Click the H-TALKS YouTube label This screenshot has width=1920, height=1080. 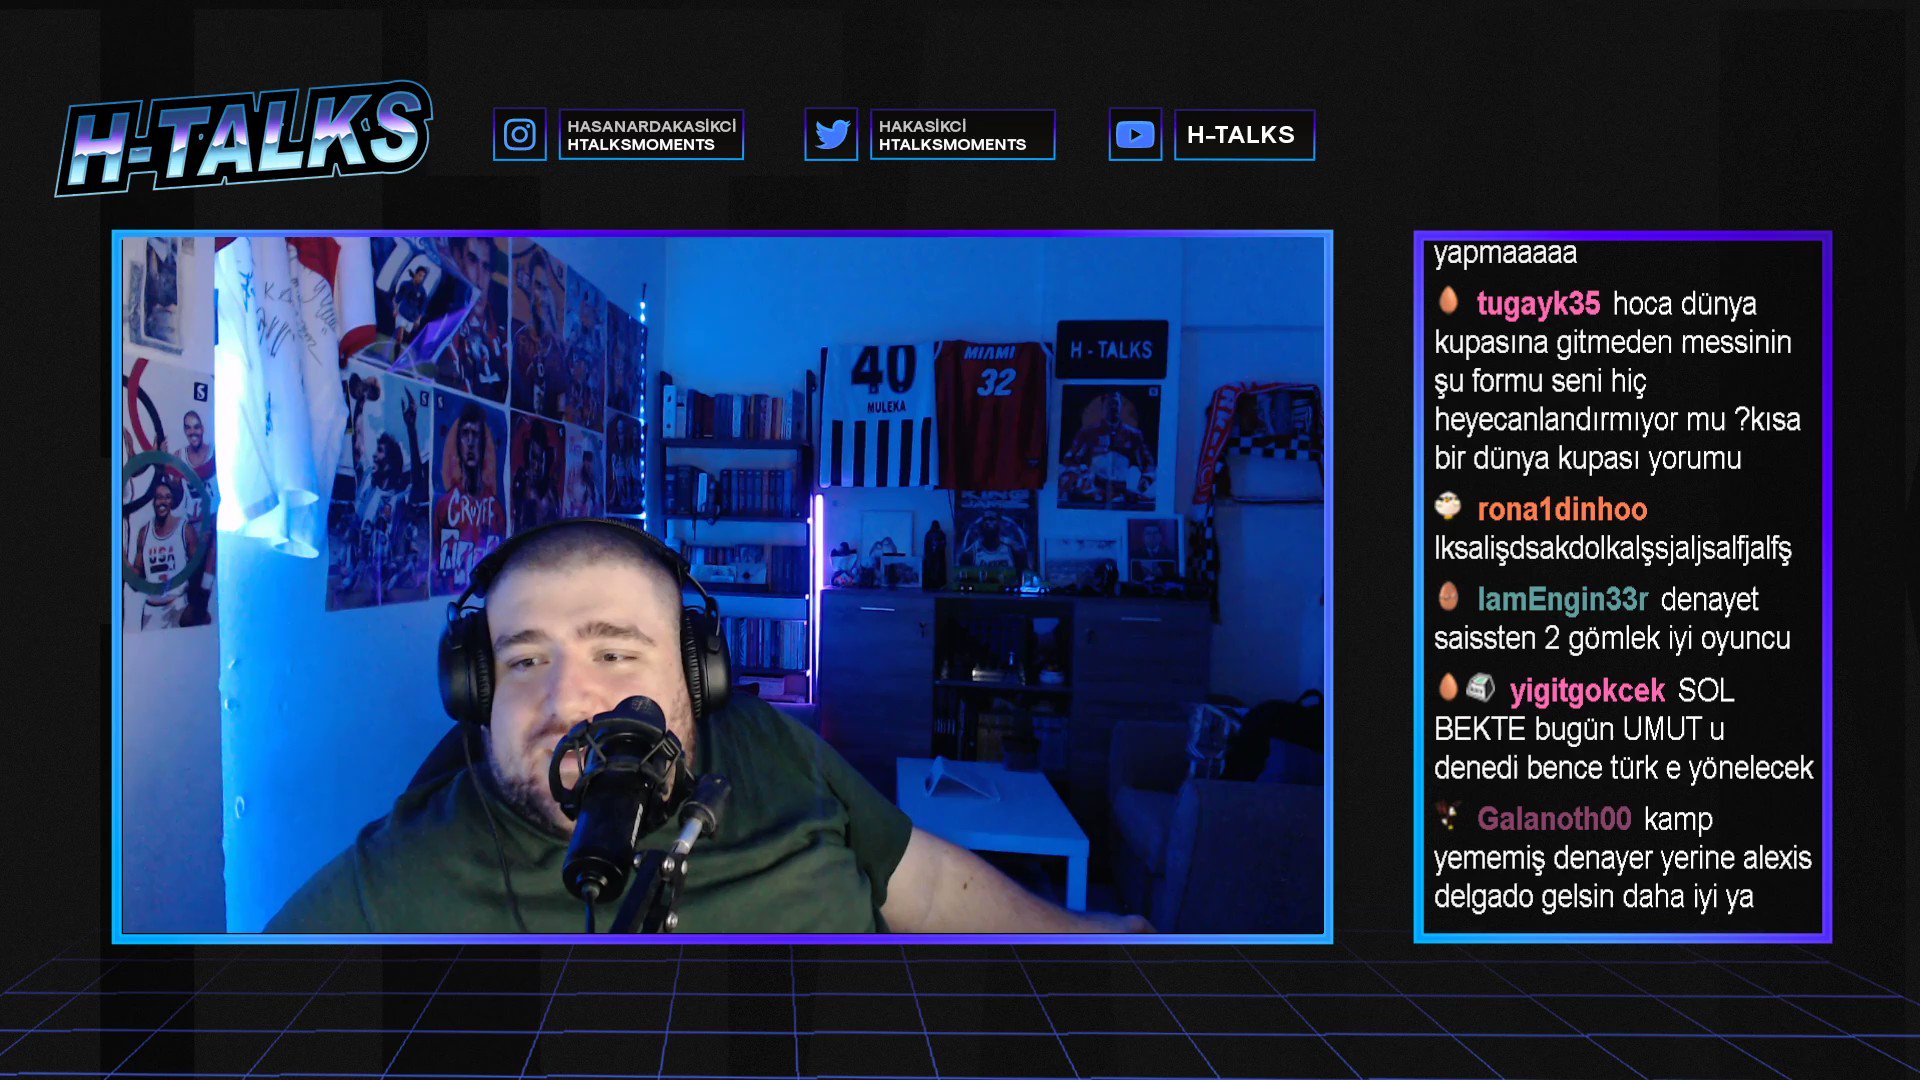[1244, 135]
